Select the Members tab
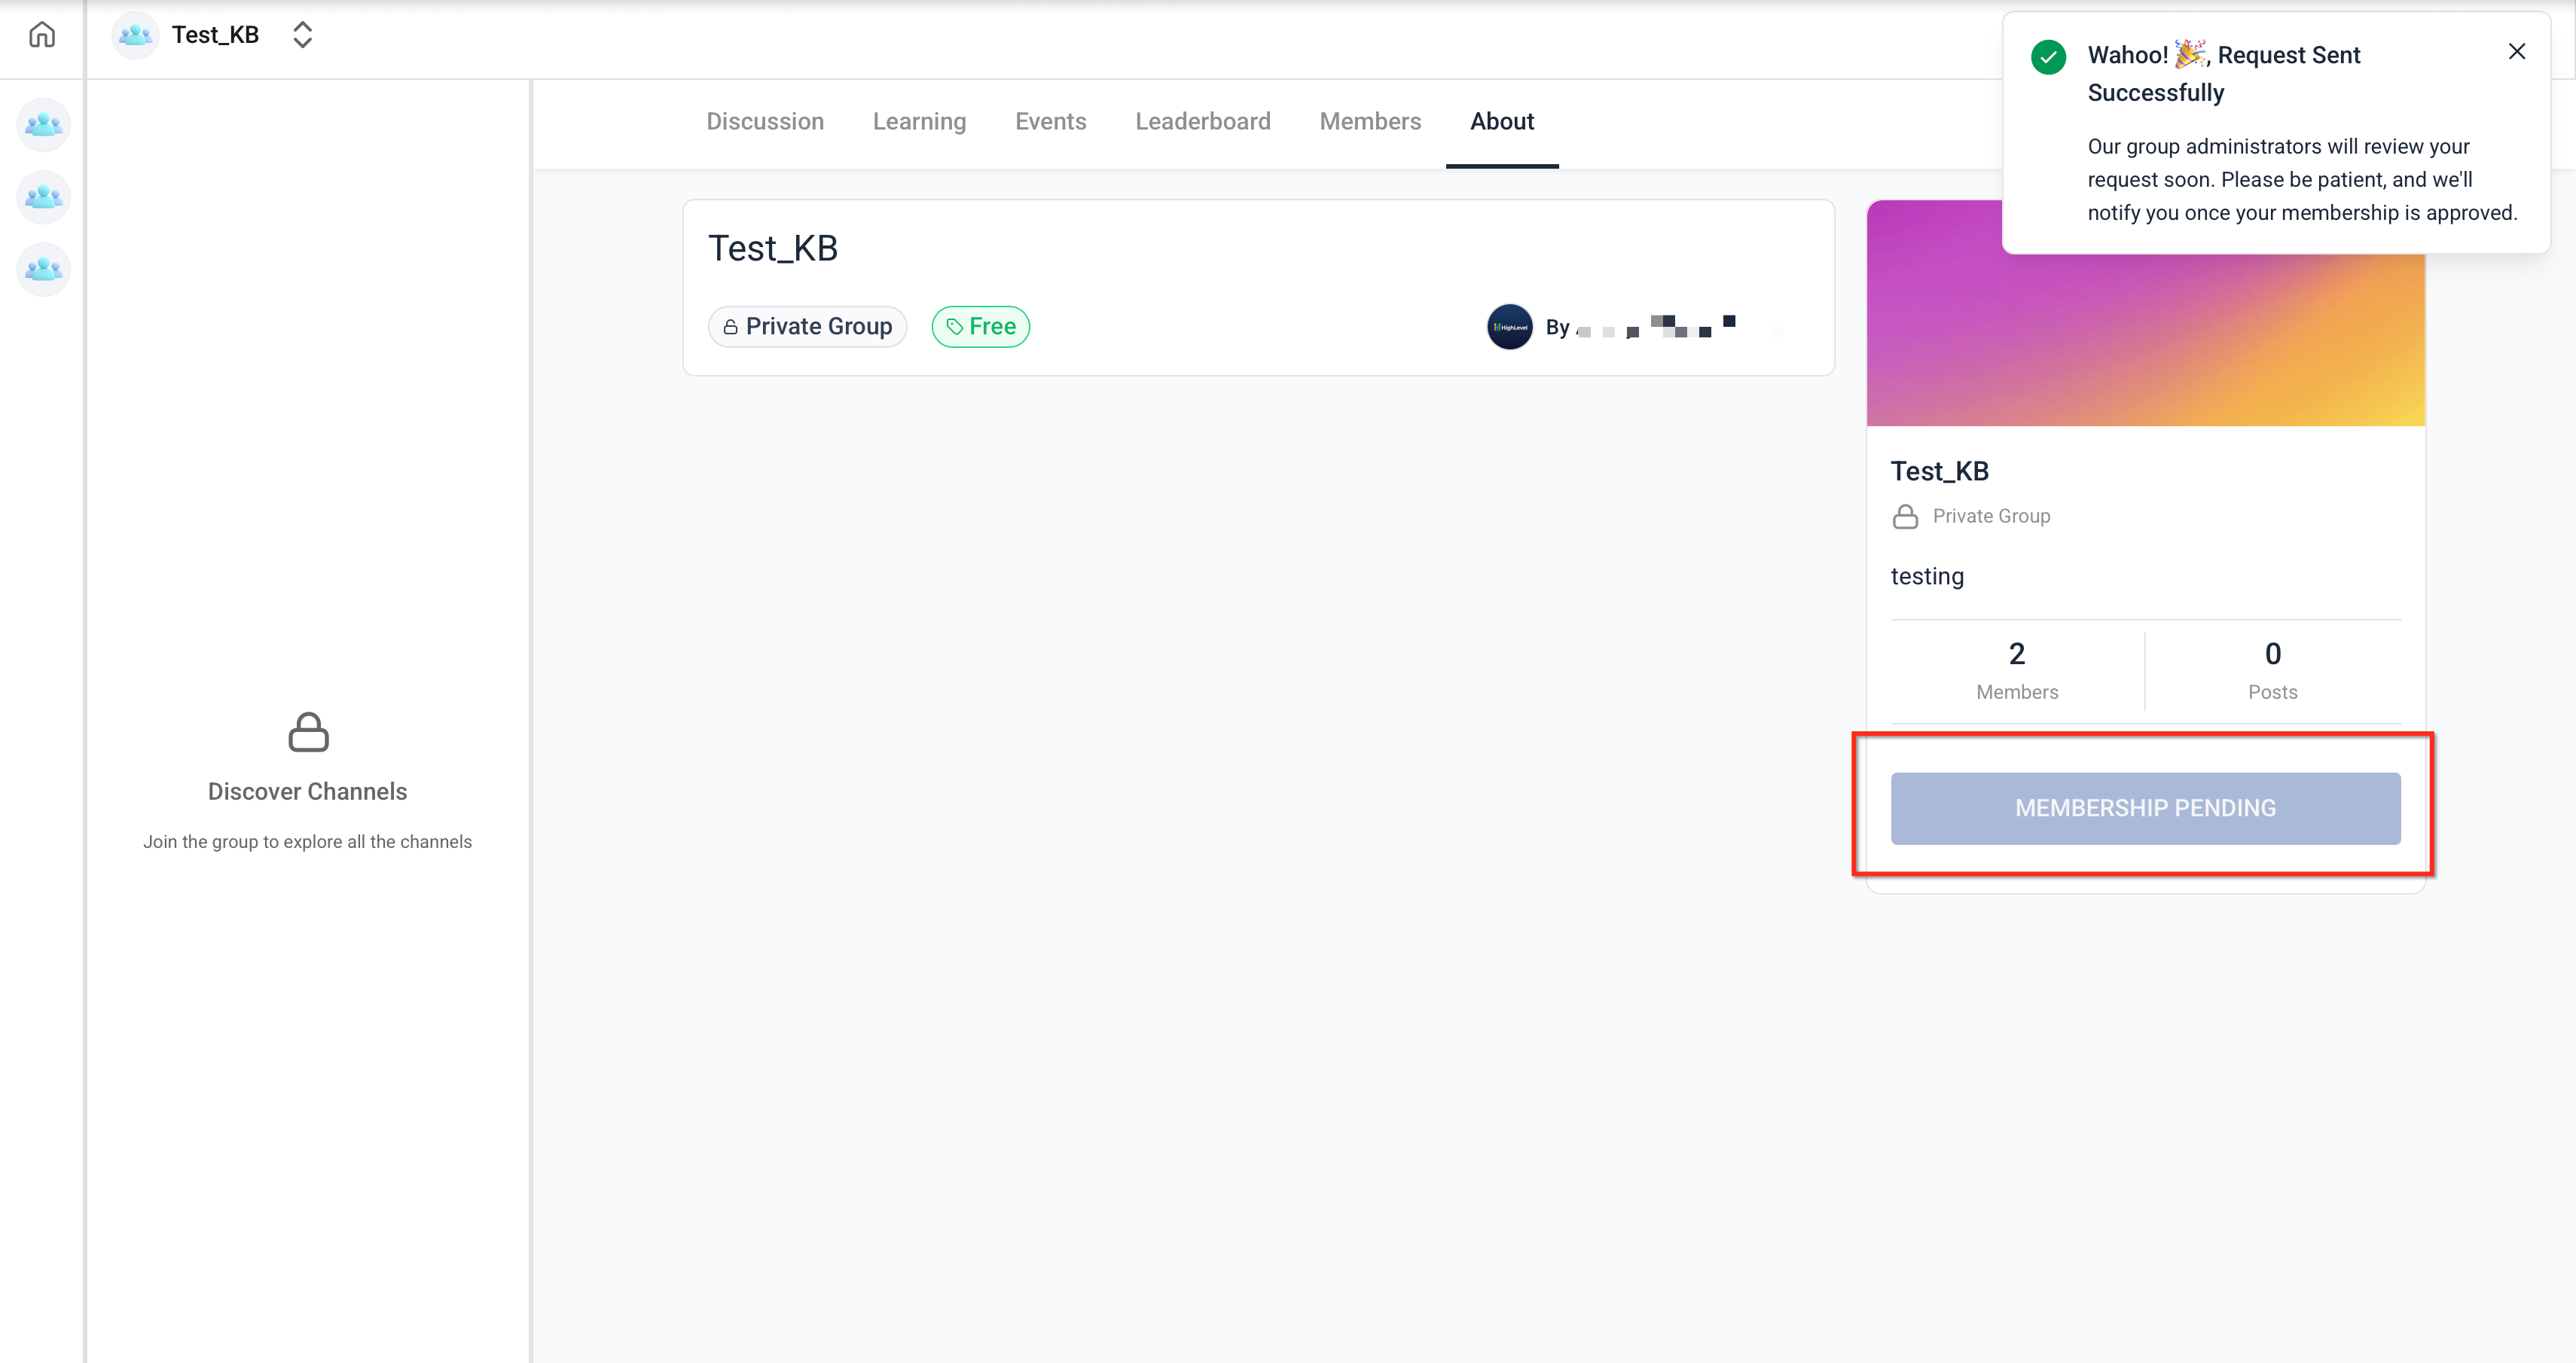 [1369, 122]
